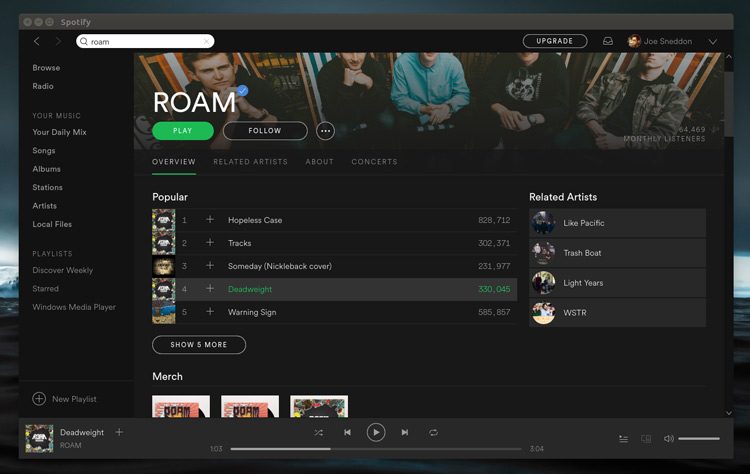The width and height of the screenshot is (750, 474).
Task: Click the Hopeless Case album art thumbnail
Action: [164, 220]
